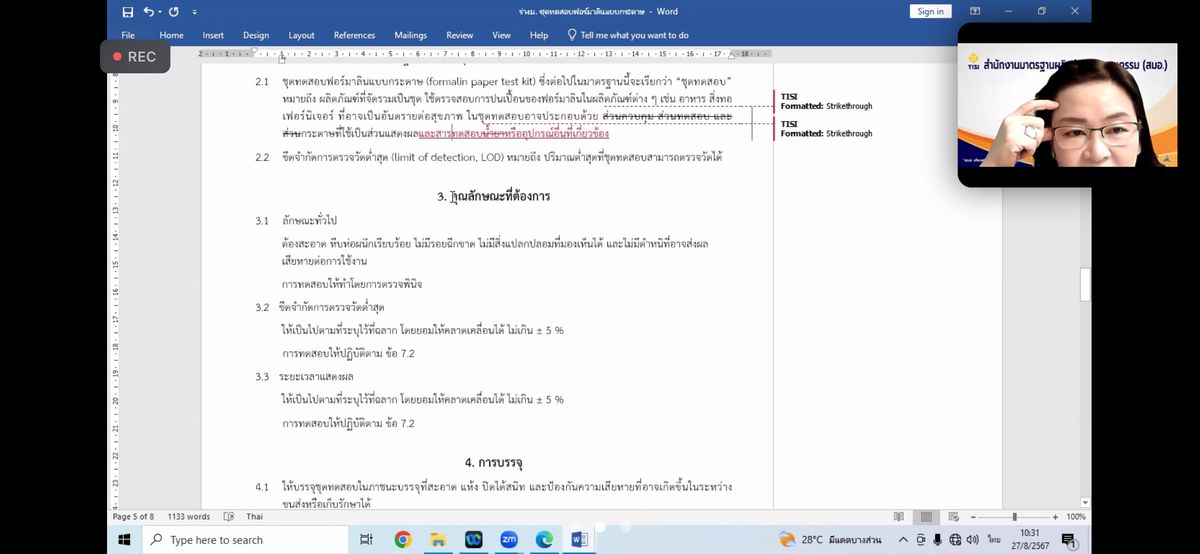Click the underlined red inserted text in section 2.1
1200x554 pixels.
(514, 132)
